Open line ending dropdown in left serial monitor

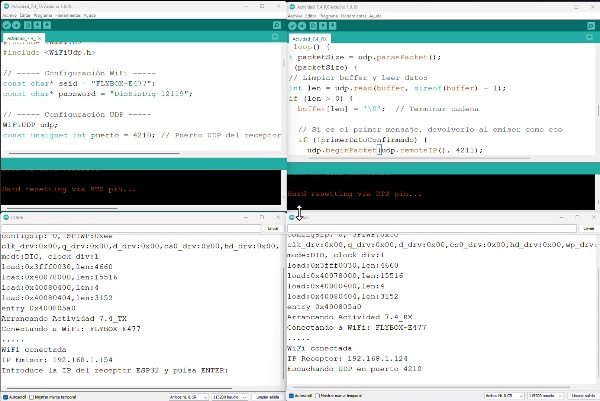(x=185, y=396)
